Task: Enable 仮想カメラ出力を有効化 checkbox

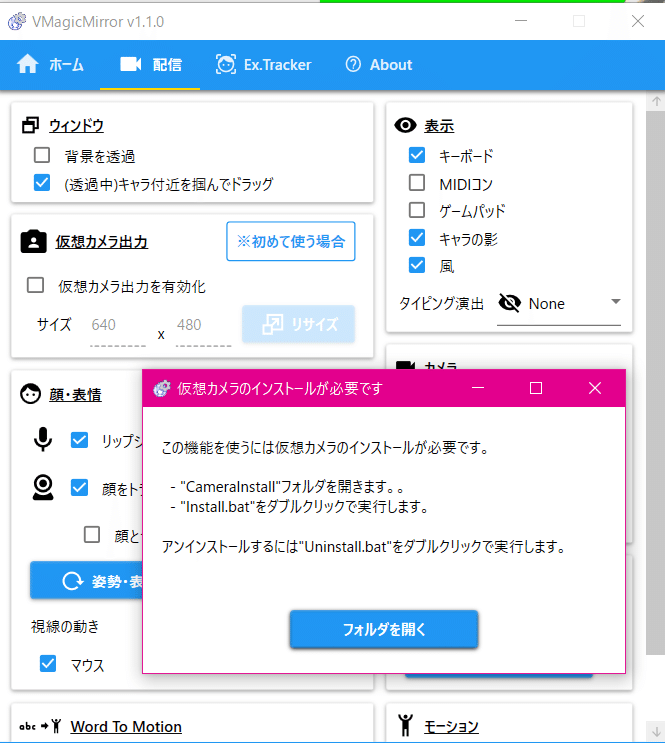Action: coord(36,285)
